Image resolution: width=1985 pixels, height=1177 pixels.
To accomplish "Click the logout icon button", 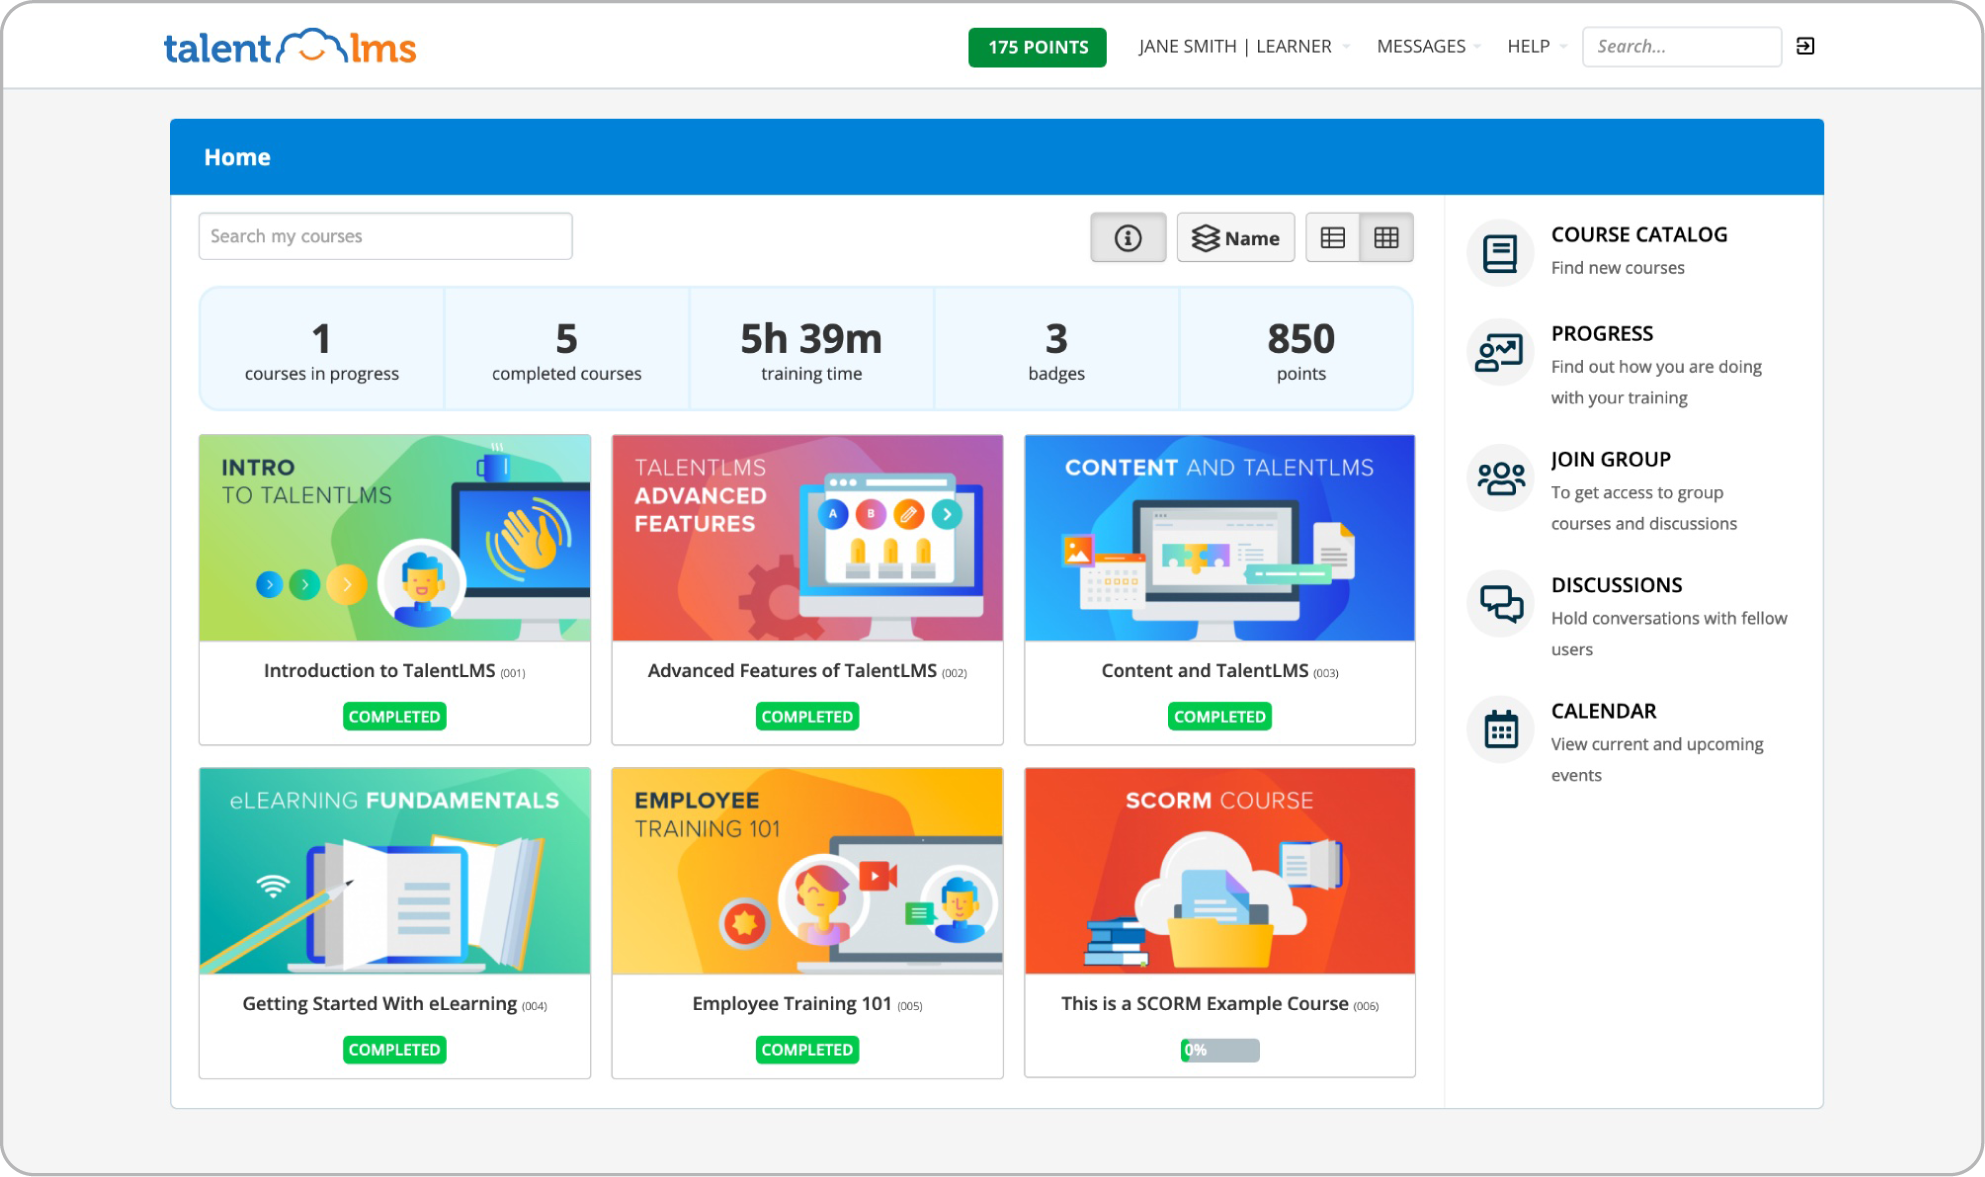I will coord(1806,46).
